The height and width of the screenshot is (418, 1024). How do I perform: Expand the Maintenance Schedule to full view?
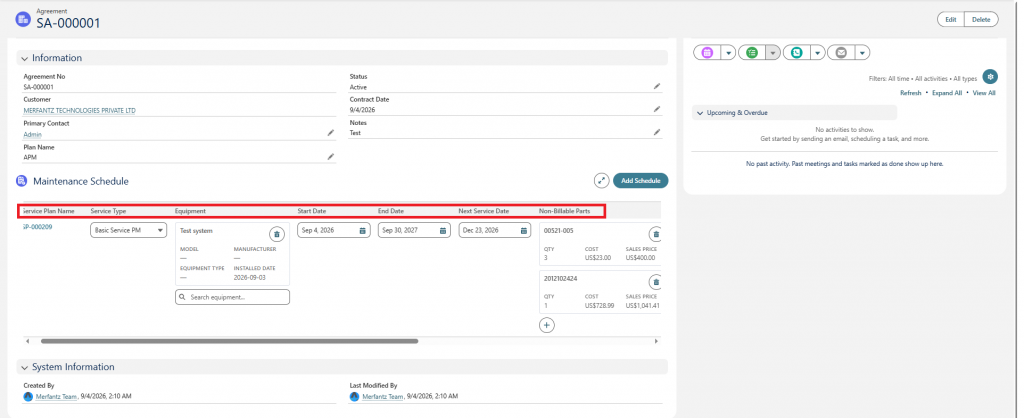coord(601,181)
